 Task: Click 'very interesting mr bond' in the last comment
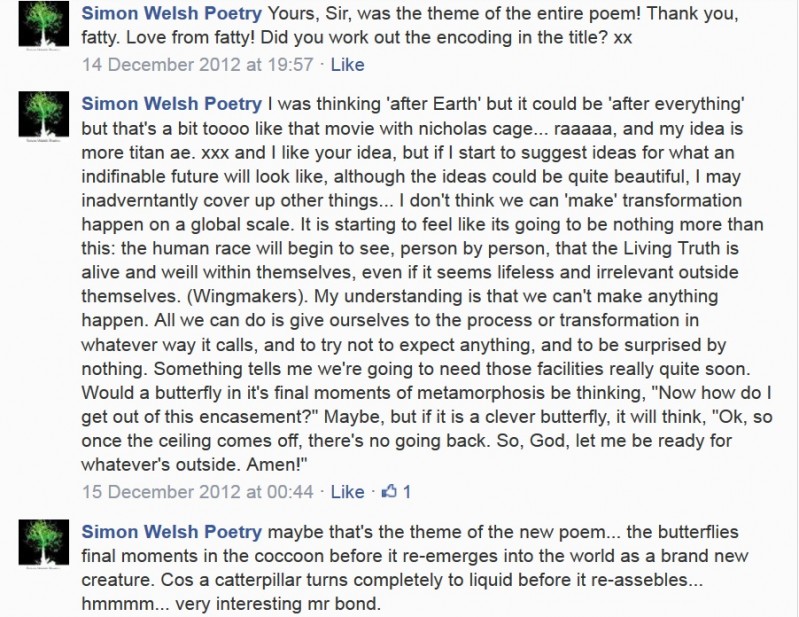coord(278,604)
